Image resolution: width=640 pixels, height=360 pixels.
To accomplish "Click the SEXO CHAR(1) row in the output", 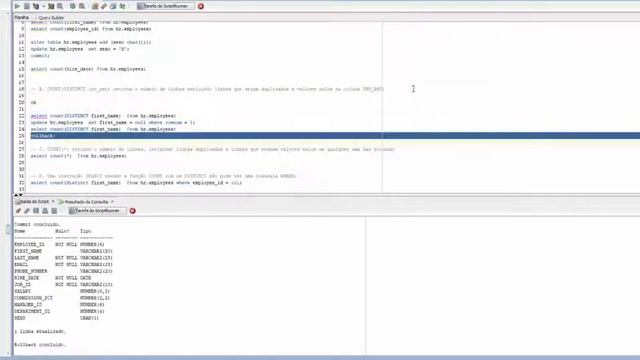I will click(56, 318).
